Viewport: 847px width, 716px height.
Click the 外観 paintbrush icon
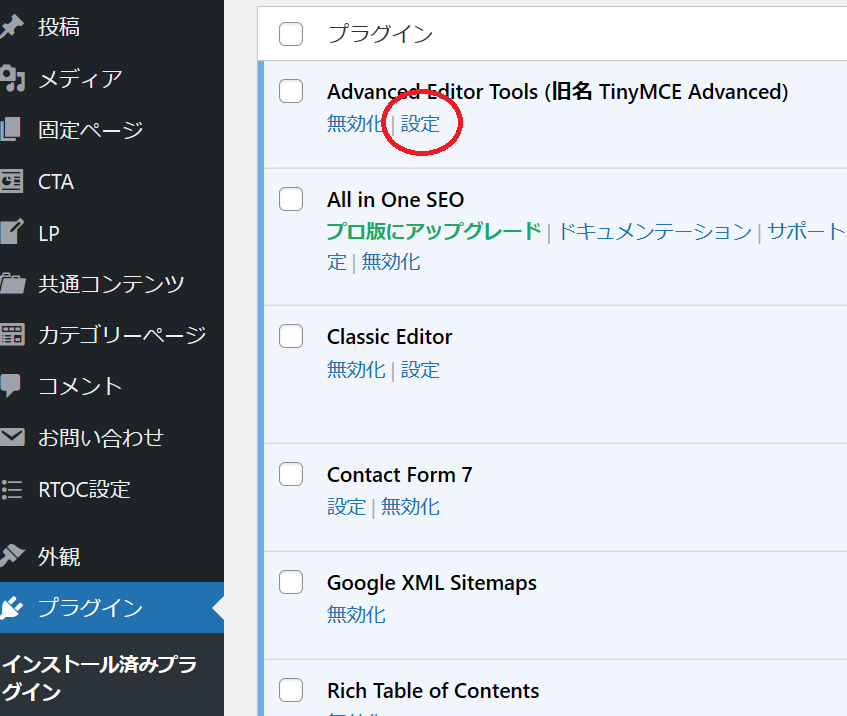(11, 556)
